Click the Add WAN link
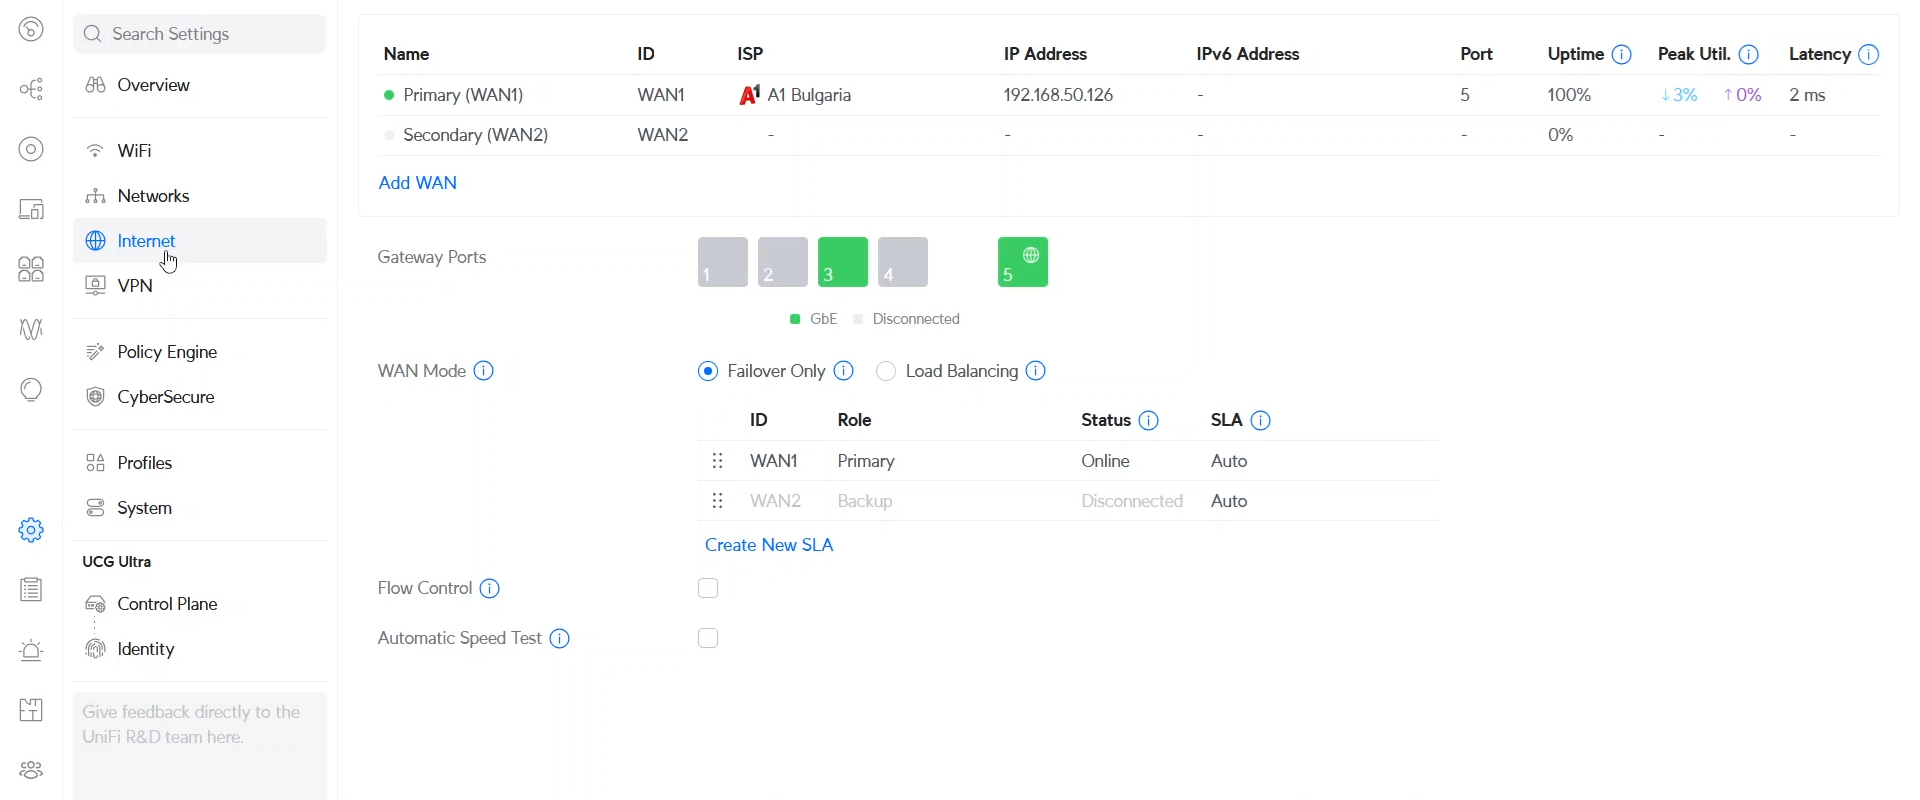The width and height of the screenshot is (1920, 800). pyautogui.click(x=418, y=183)
